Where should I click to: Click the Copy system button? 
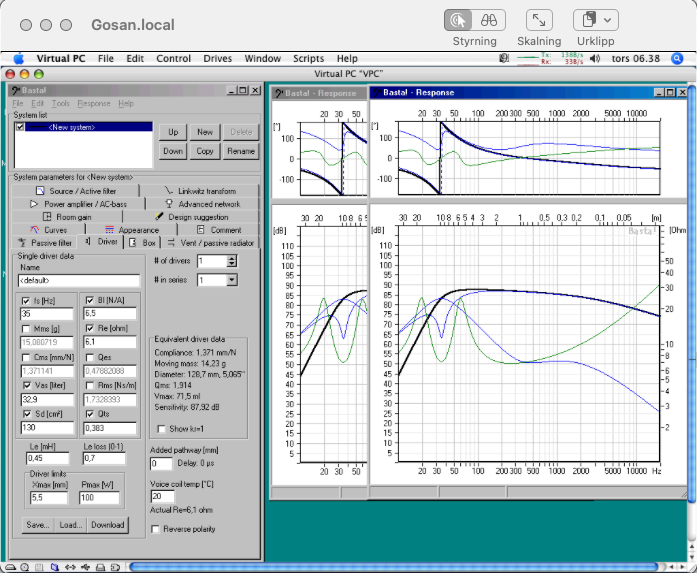click(x=205, y=151)
